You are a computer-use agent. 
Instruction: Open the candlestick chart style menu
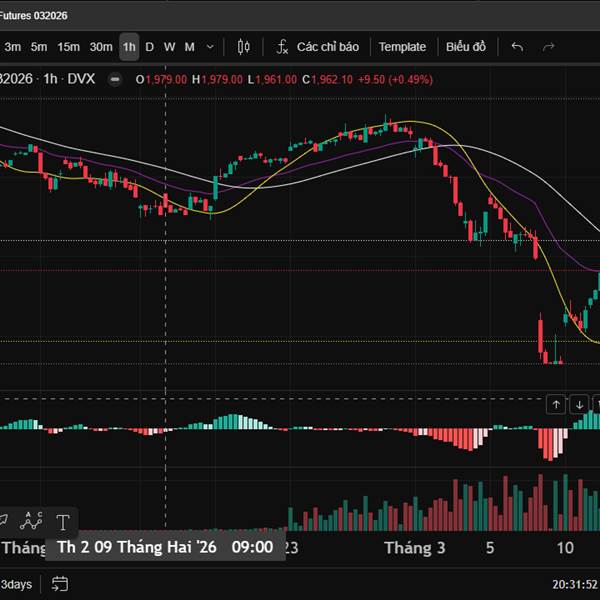point(243,47)
